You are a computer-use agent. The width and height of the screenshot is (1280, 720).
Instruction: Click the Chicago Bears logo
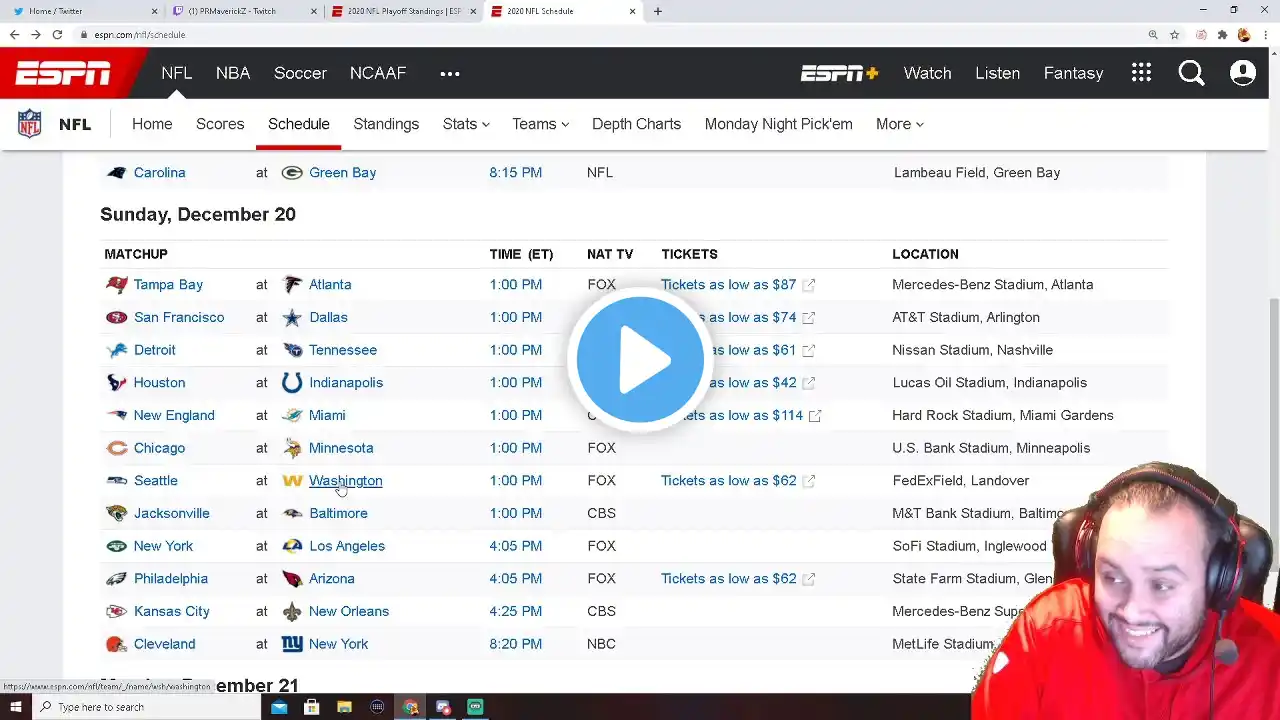(116, 448)
